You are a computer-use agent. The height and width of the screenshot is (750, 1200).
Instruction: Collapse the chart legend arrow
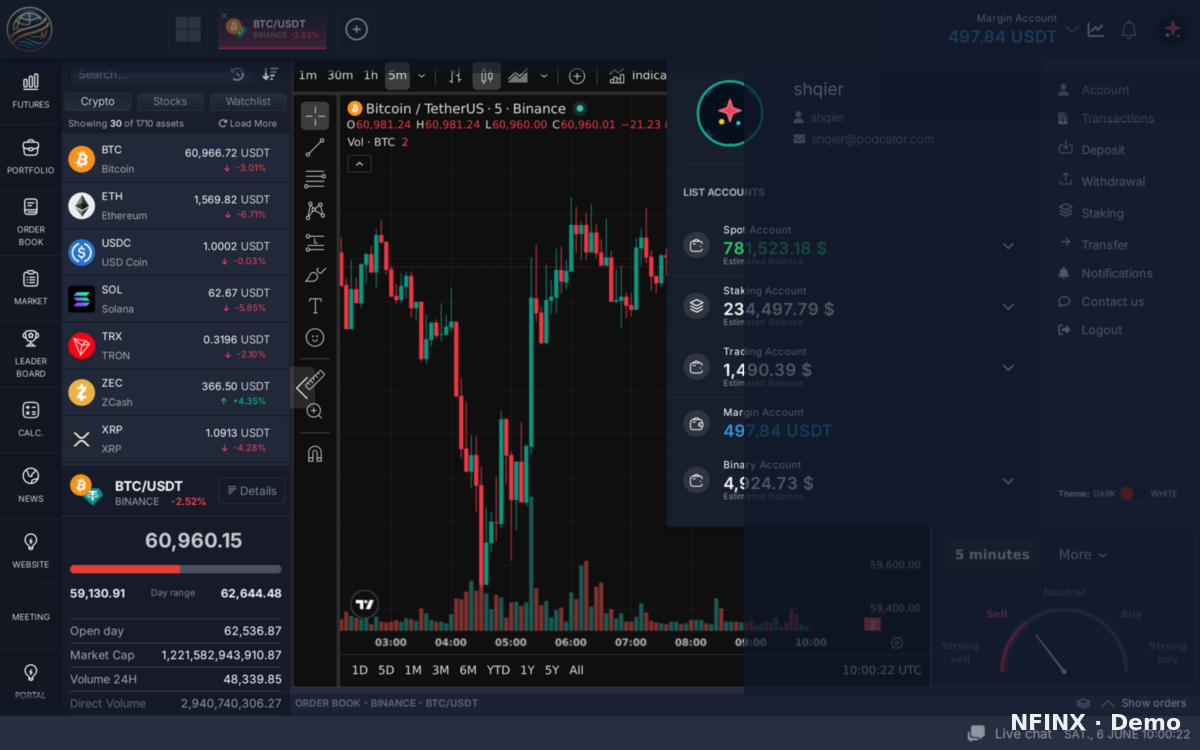359,164
